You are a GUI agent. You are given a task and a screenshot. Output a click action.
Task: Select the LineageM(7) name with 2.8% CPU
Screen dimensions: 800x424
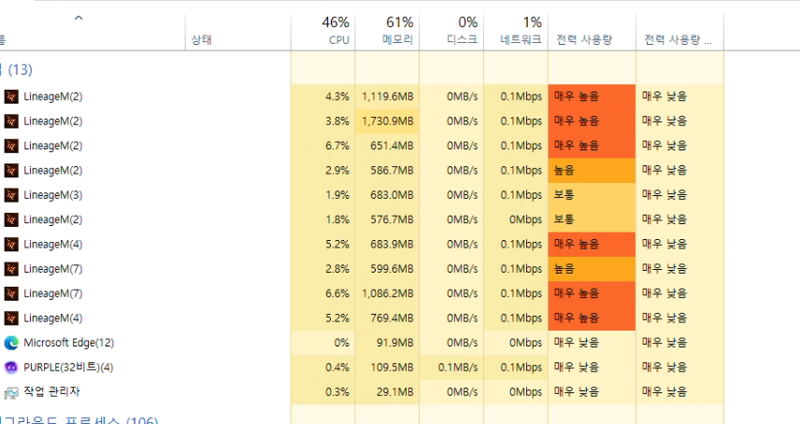point(53,268)
